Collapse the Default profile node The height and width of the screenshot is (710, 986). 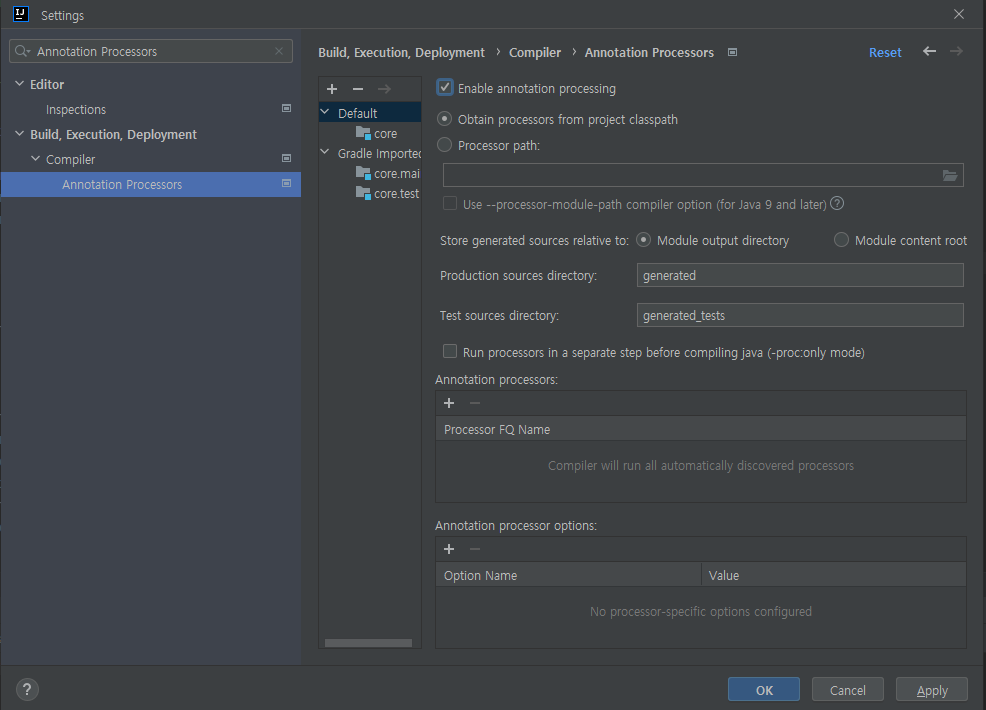(x=325, y=112)
